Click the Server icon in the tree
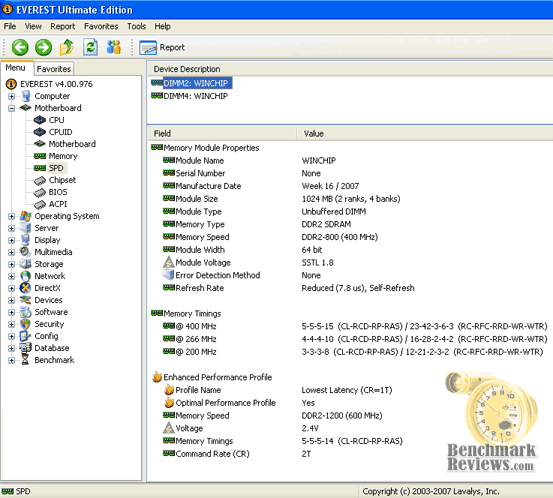This screenshot has width=553, height=498. (25, 228)
